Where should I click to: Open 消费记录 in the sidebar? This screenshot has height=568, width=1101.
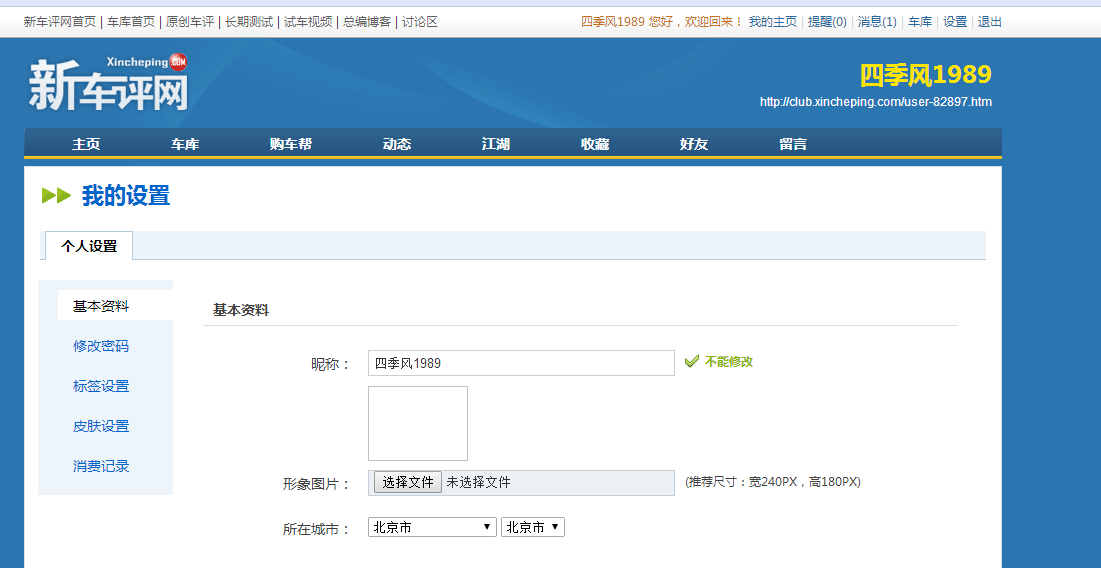(x=101, y=466)
